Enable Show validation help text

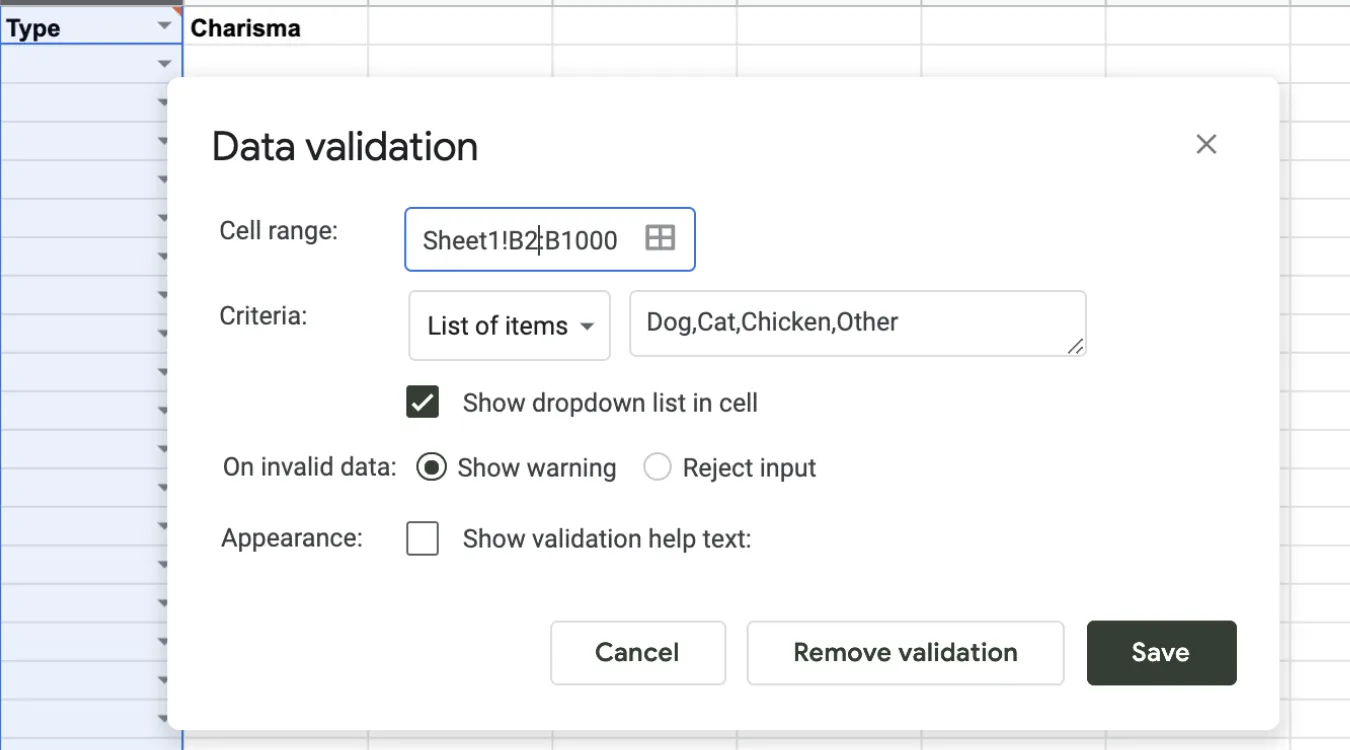[422, 538]
